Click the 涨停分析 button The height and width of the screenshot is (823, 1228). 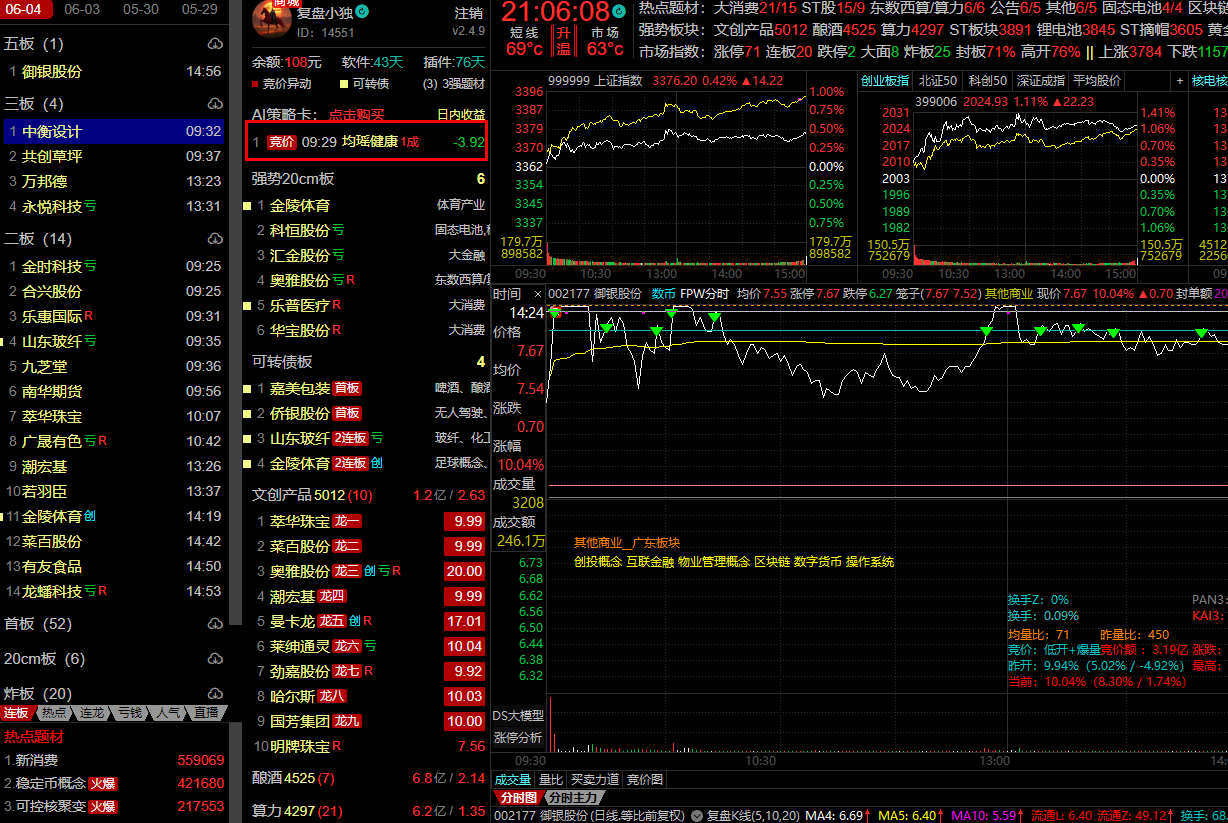coord(518,739)
